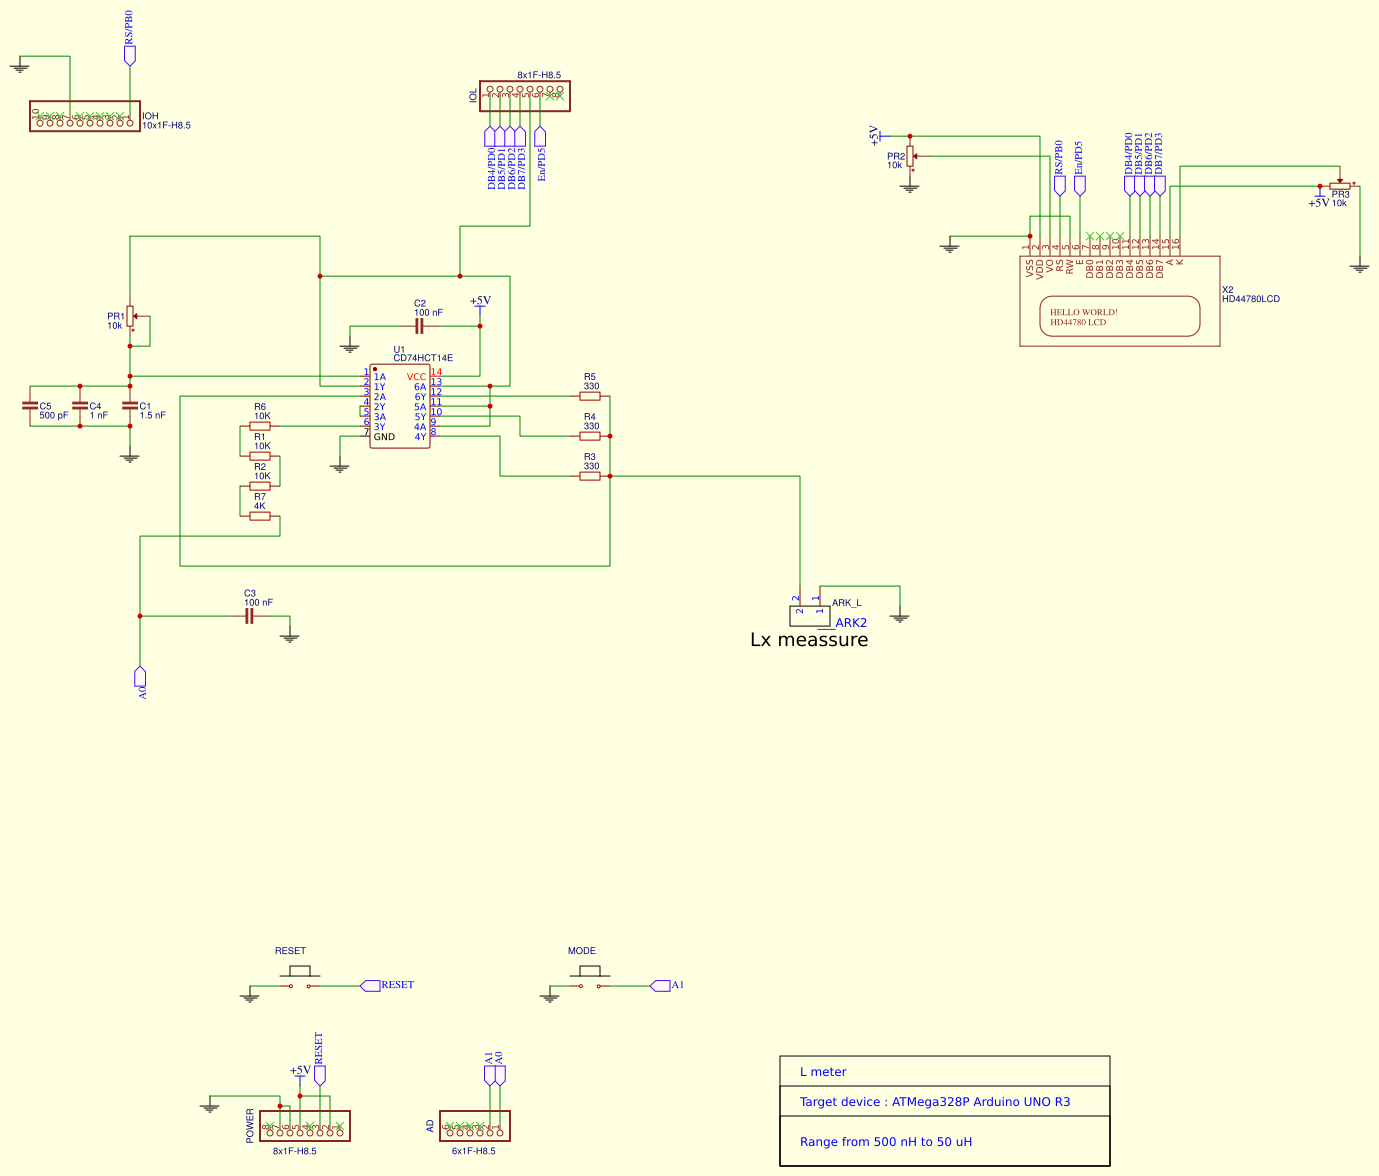Click the IOL 8x1F-H8.5 header
The image size is (1379, 1176).
523,96
